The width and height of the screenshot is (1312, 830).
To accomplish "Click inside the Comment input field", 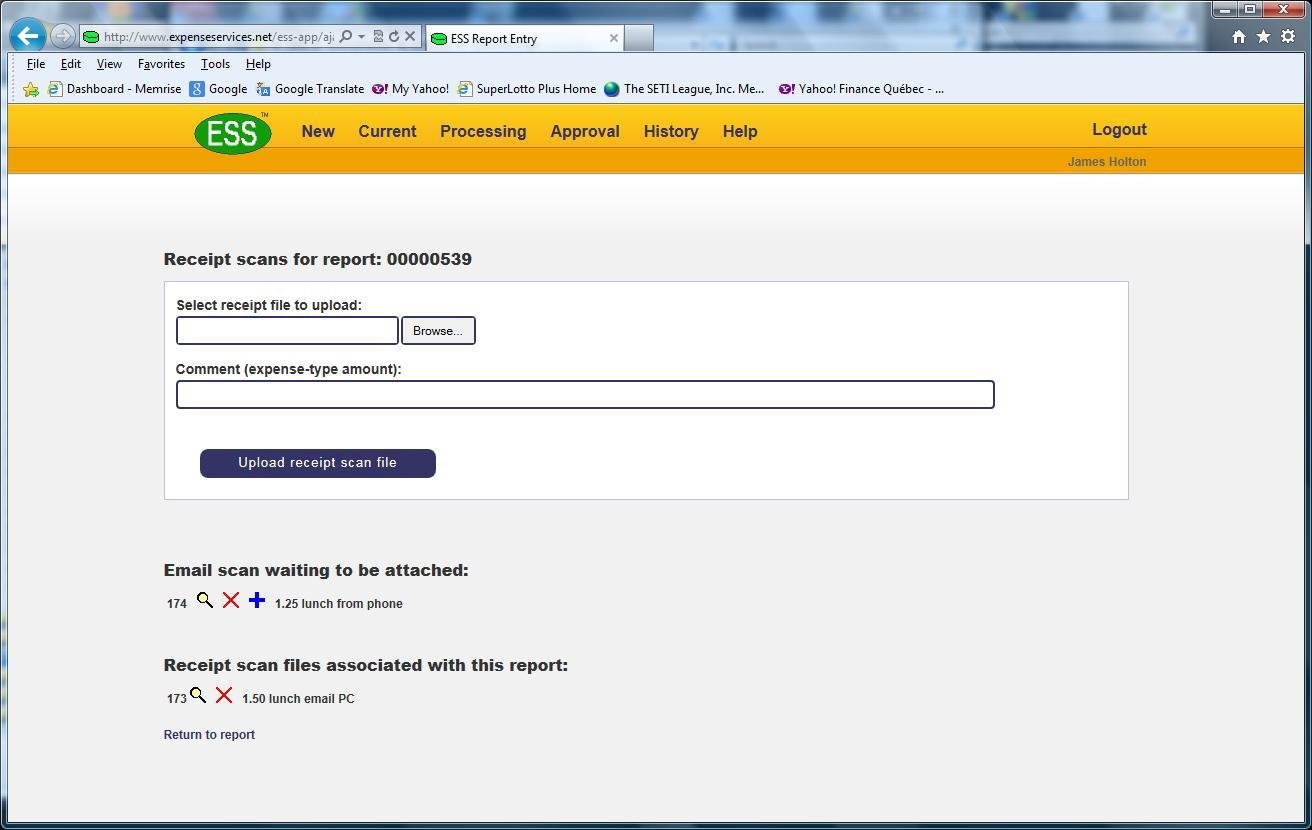I will coord(585,394).
